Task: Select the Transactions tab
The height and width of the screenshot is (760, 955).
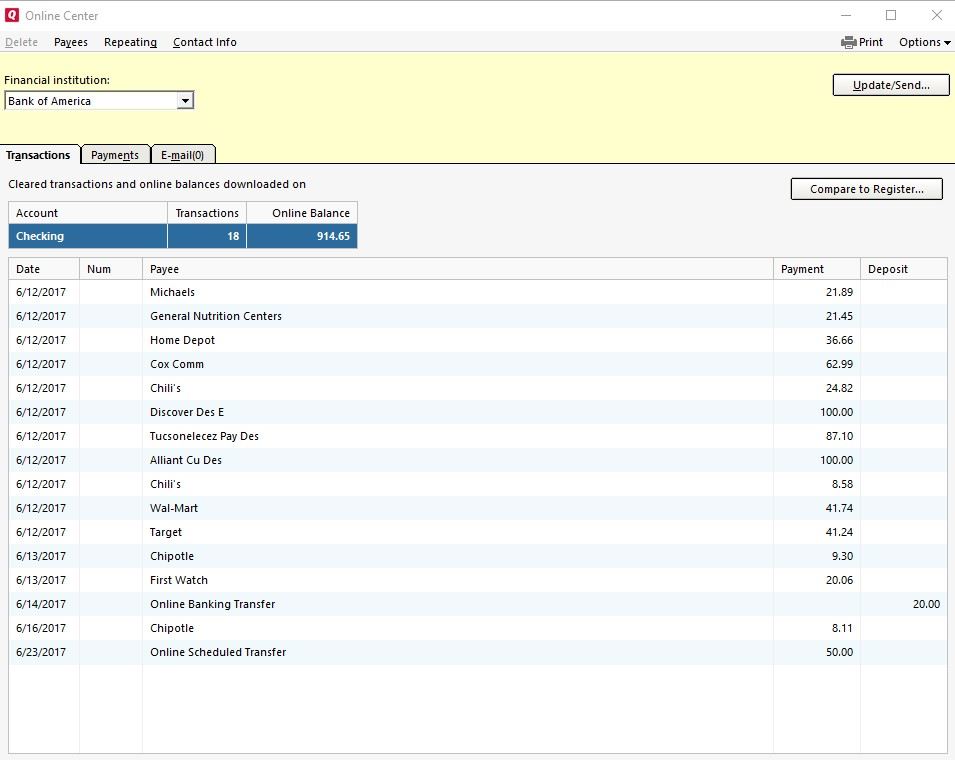Action: point(38,155)
